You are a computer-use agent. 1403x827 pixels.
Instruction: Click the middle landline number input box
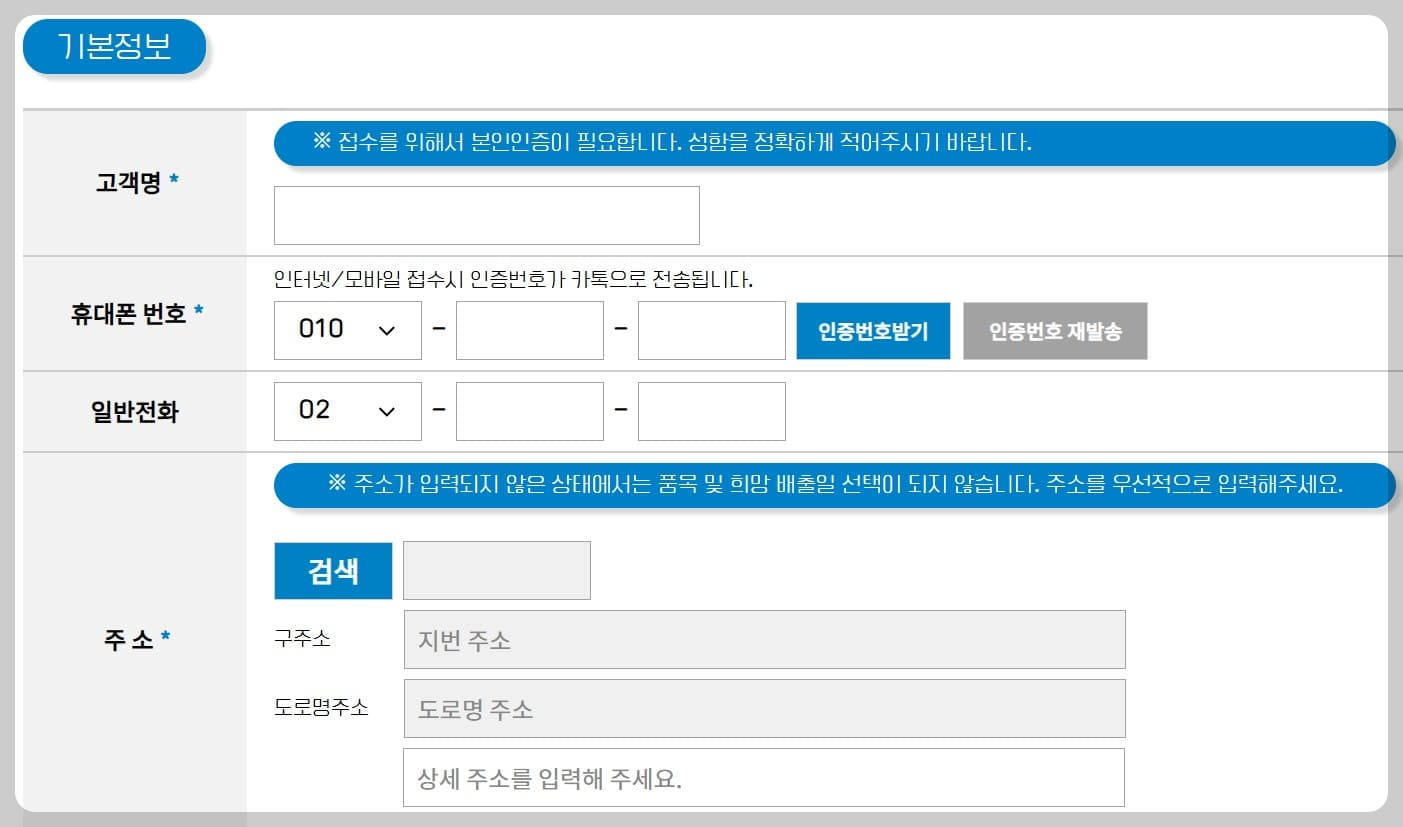click(x=529, y=411)
